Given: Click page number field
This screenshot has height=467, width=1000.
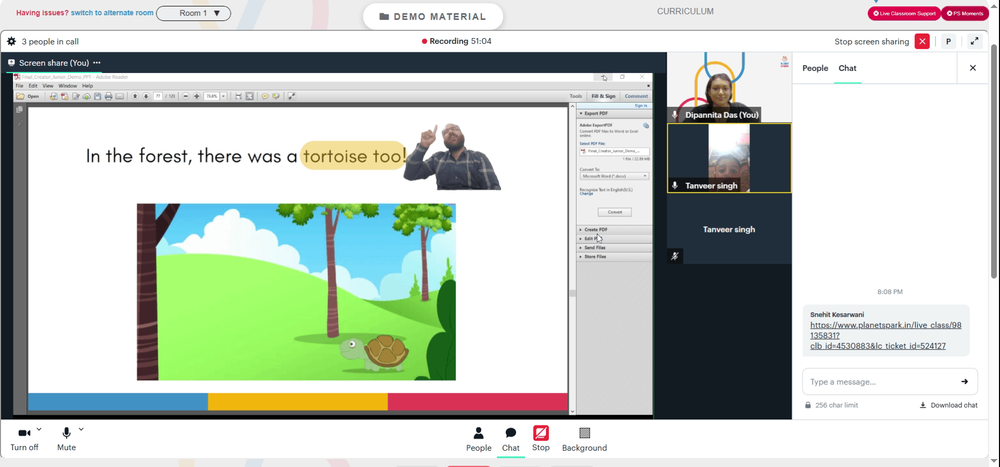Looking at the screenshot, I should 158,96.
